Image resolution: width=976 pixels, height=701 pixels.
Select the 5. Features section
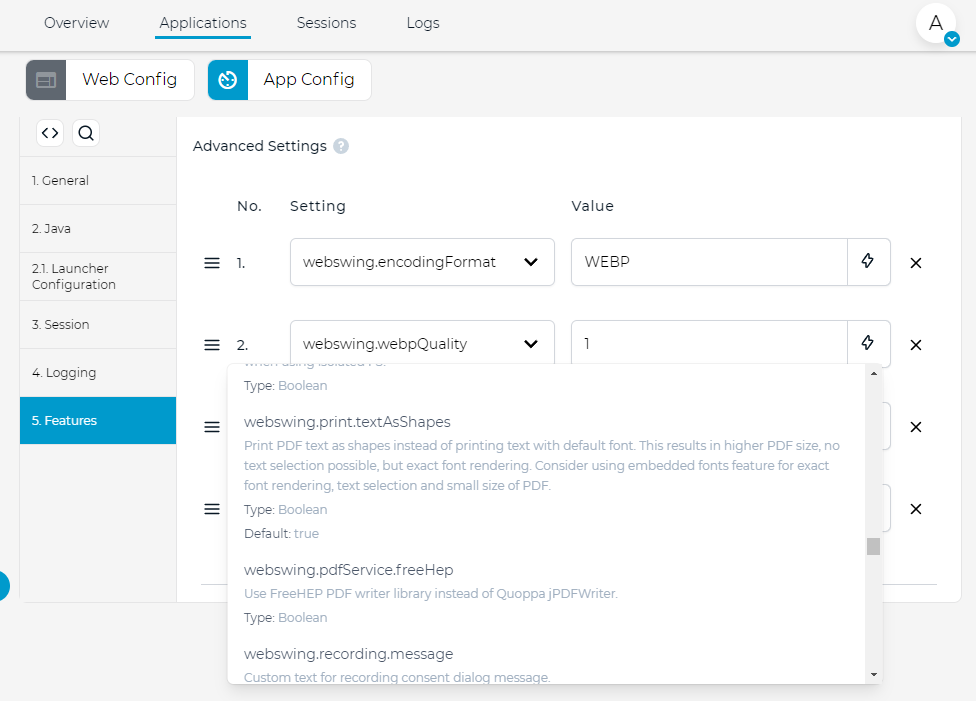pos(98,420)
